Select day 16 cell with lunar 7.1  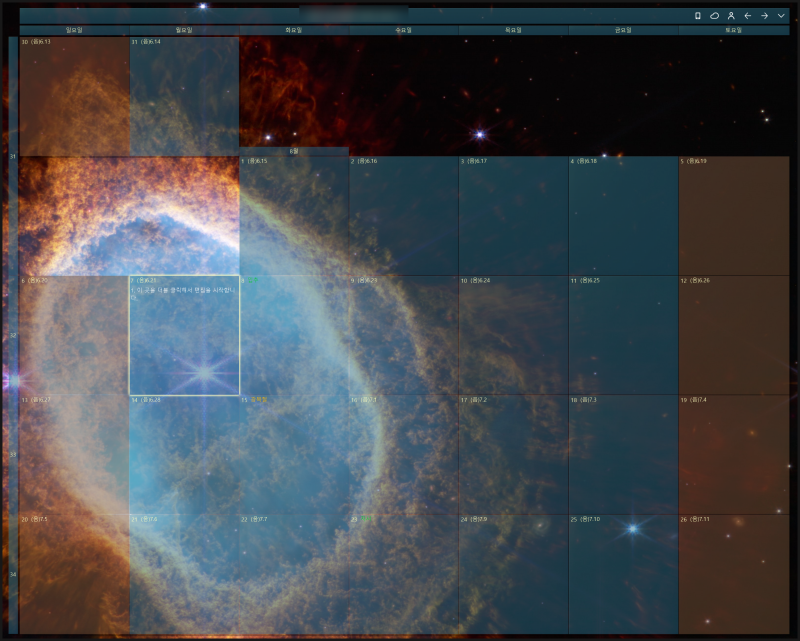(404, 455)
